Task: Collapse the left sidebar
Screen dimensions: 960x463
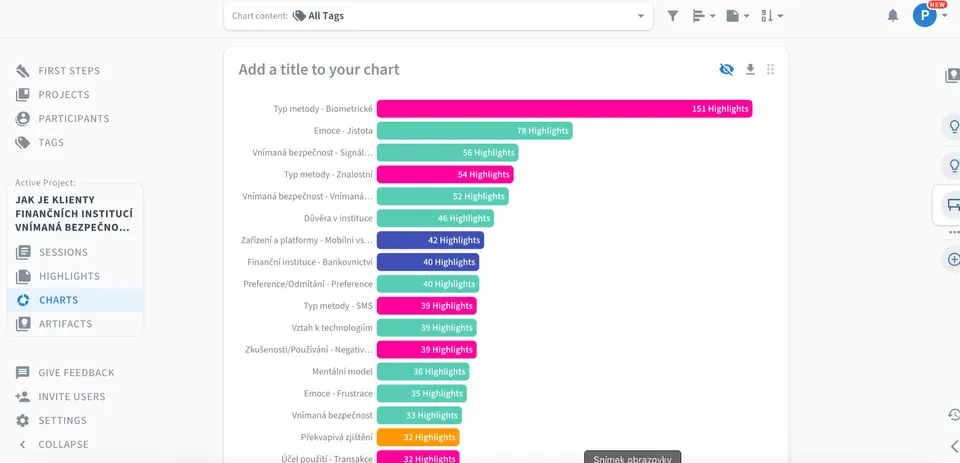Action: point(53,444)
